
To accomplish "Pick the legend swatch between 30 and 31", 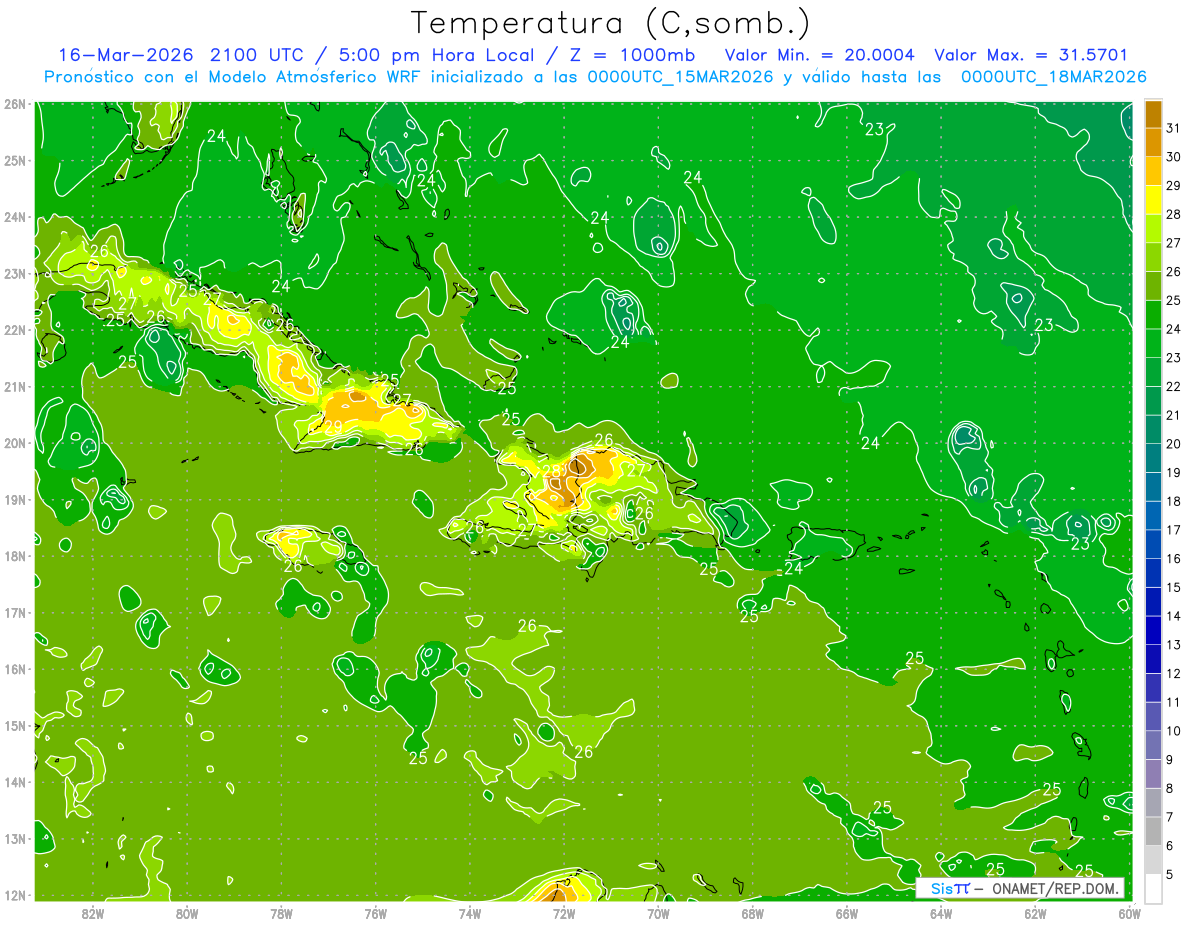I will (x=1154, y=142).
